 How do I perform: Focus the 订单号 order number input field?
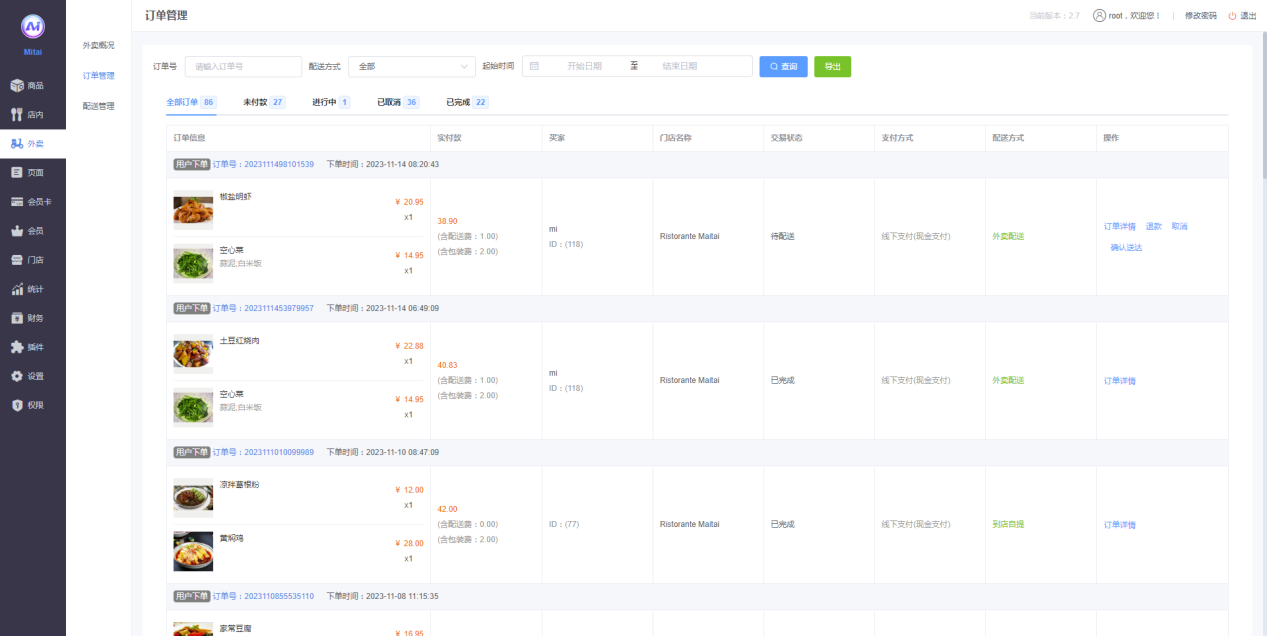[x=243, y=66]
